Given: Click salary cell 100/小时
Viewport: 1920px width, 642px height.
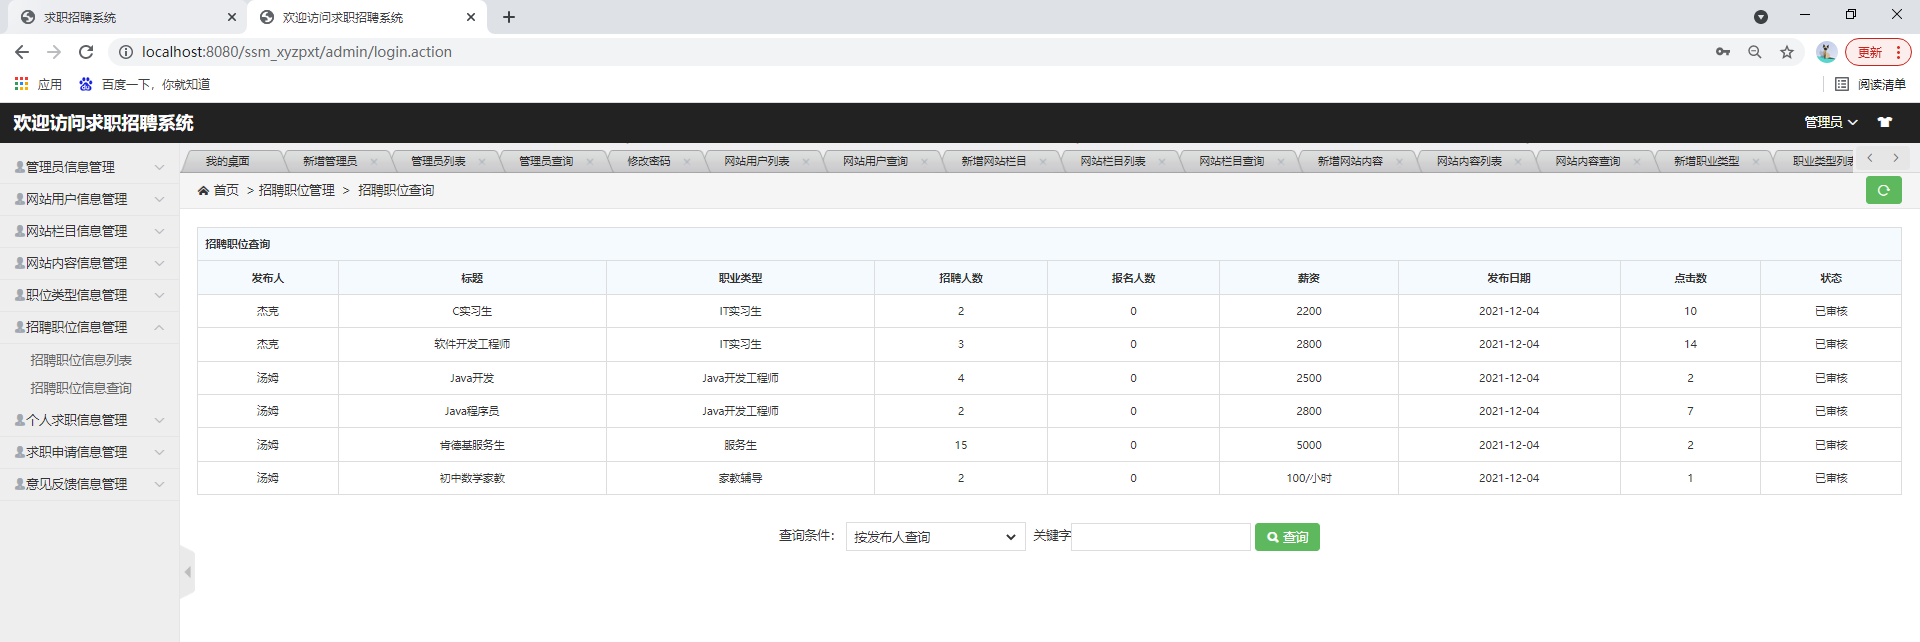Looking at the screenshot, I should pos(1309,478).
